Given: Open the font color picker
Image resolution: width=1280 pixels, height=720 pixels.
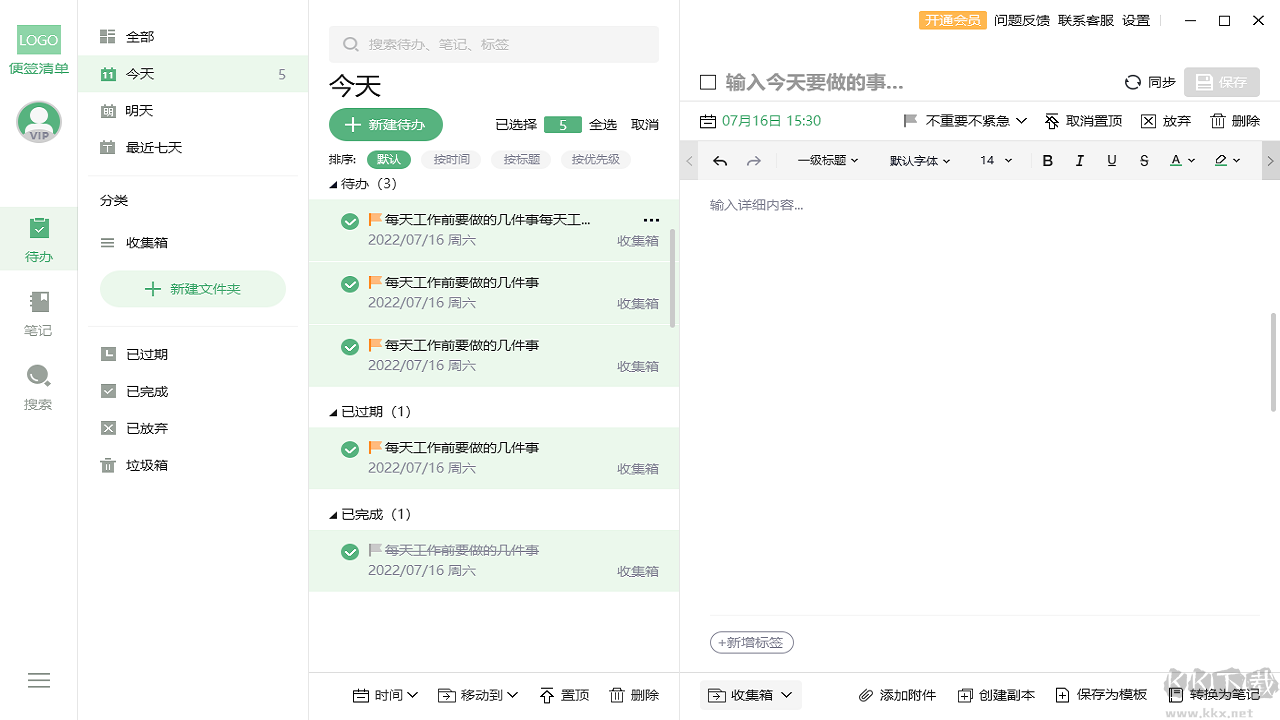Looking at the screenshot, I should pyautogui.click(x=1179, y=160).
